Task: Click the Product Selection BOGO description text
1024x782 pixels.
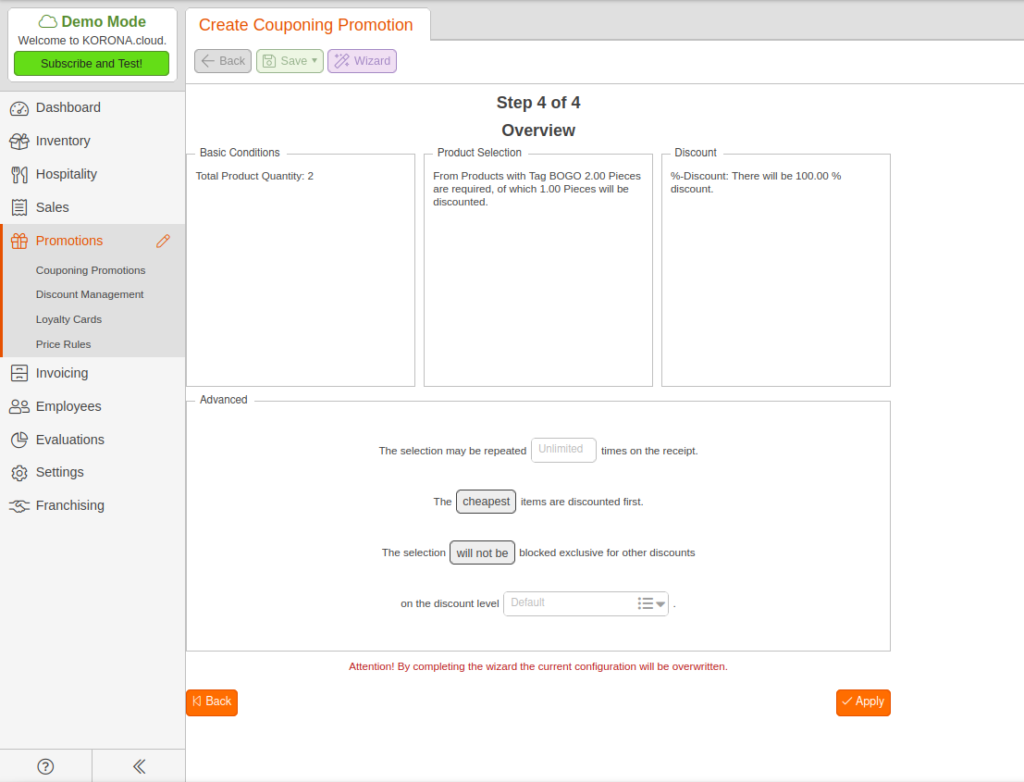Action: pyautogui.click(x=537, y=189)
